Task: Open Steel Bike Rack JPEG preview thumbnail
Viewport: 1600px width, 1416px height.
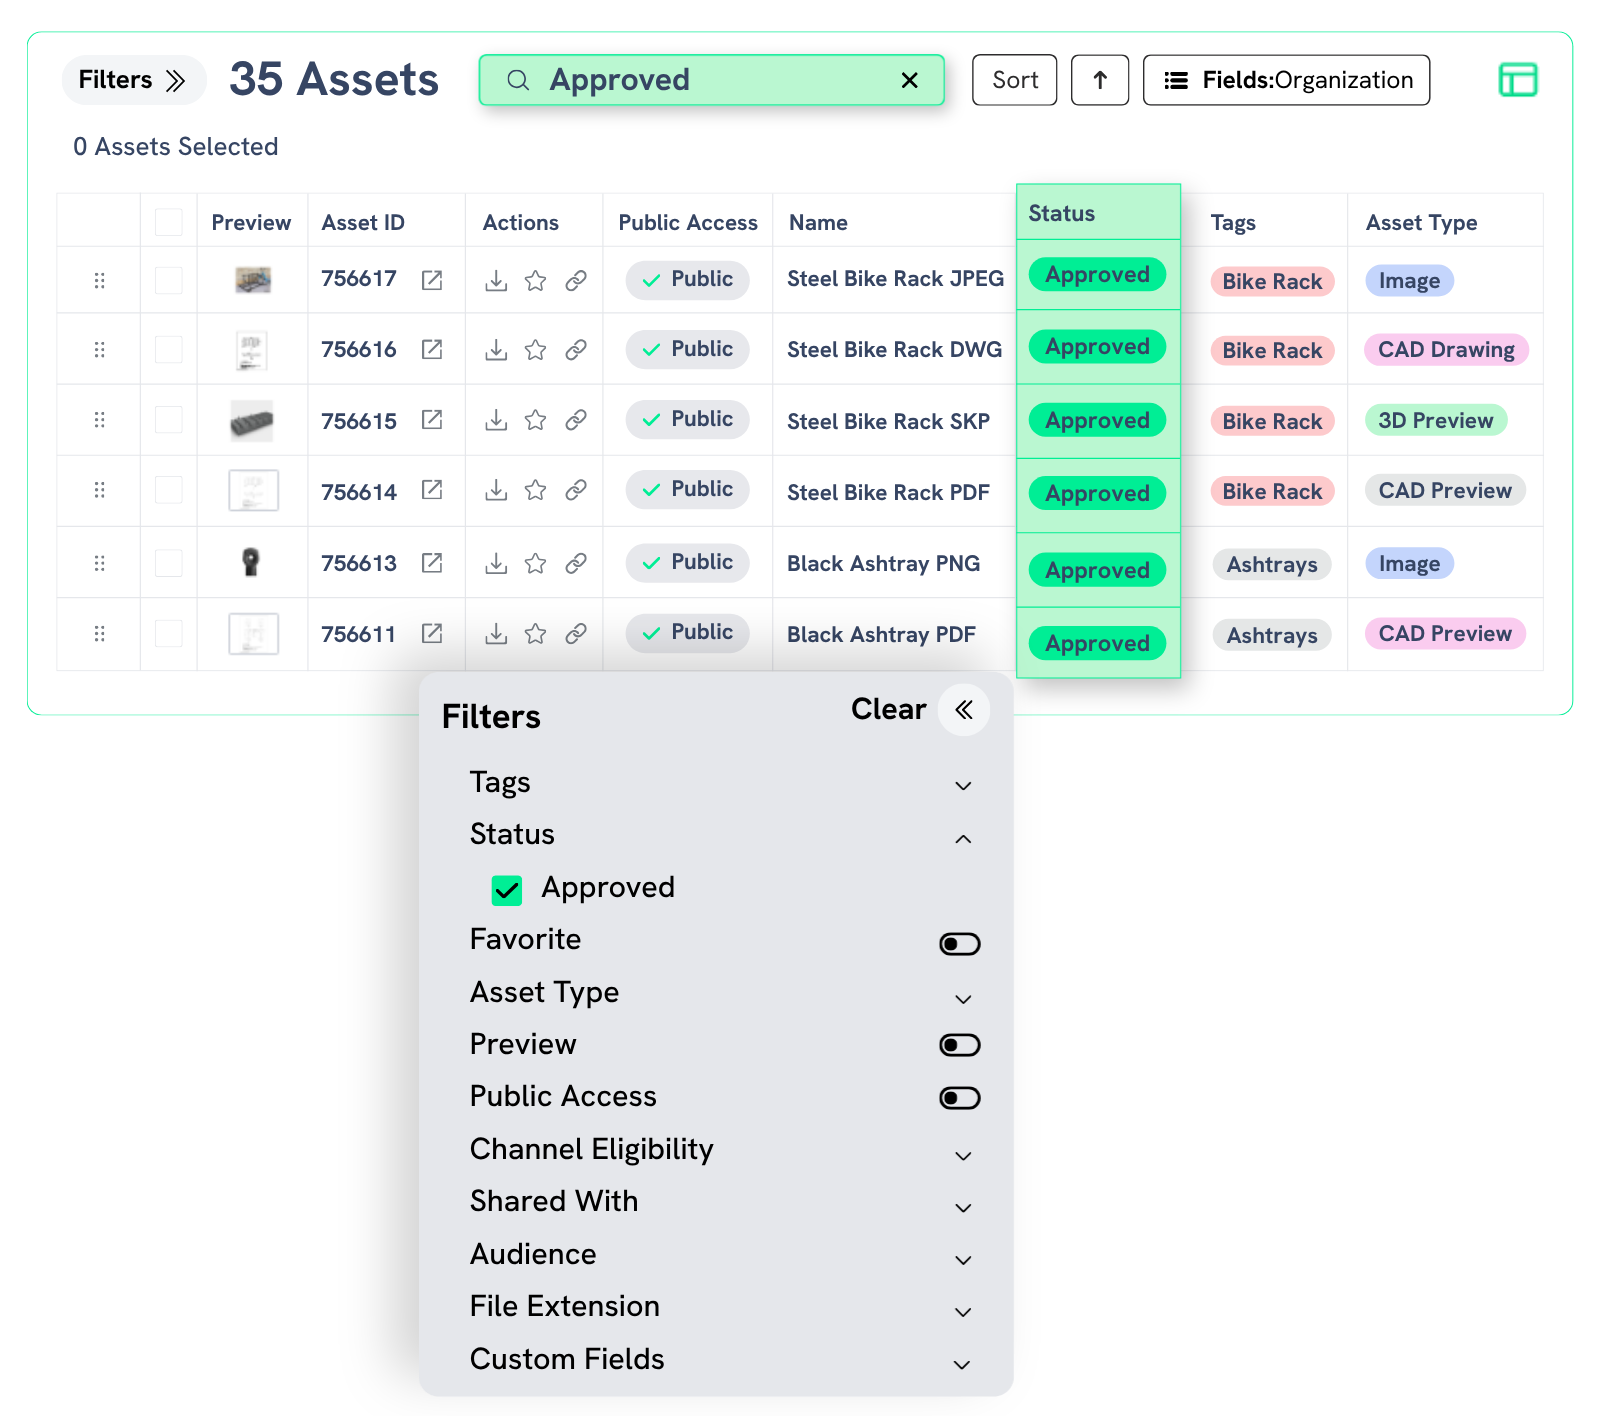Action: pyautogui.click(x=253, y=280)
